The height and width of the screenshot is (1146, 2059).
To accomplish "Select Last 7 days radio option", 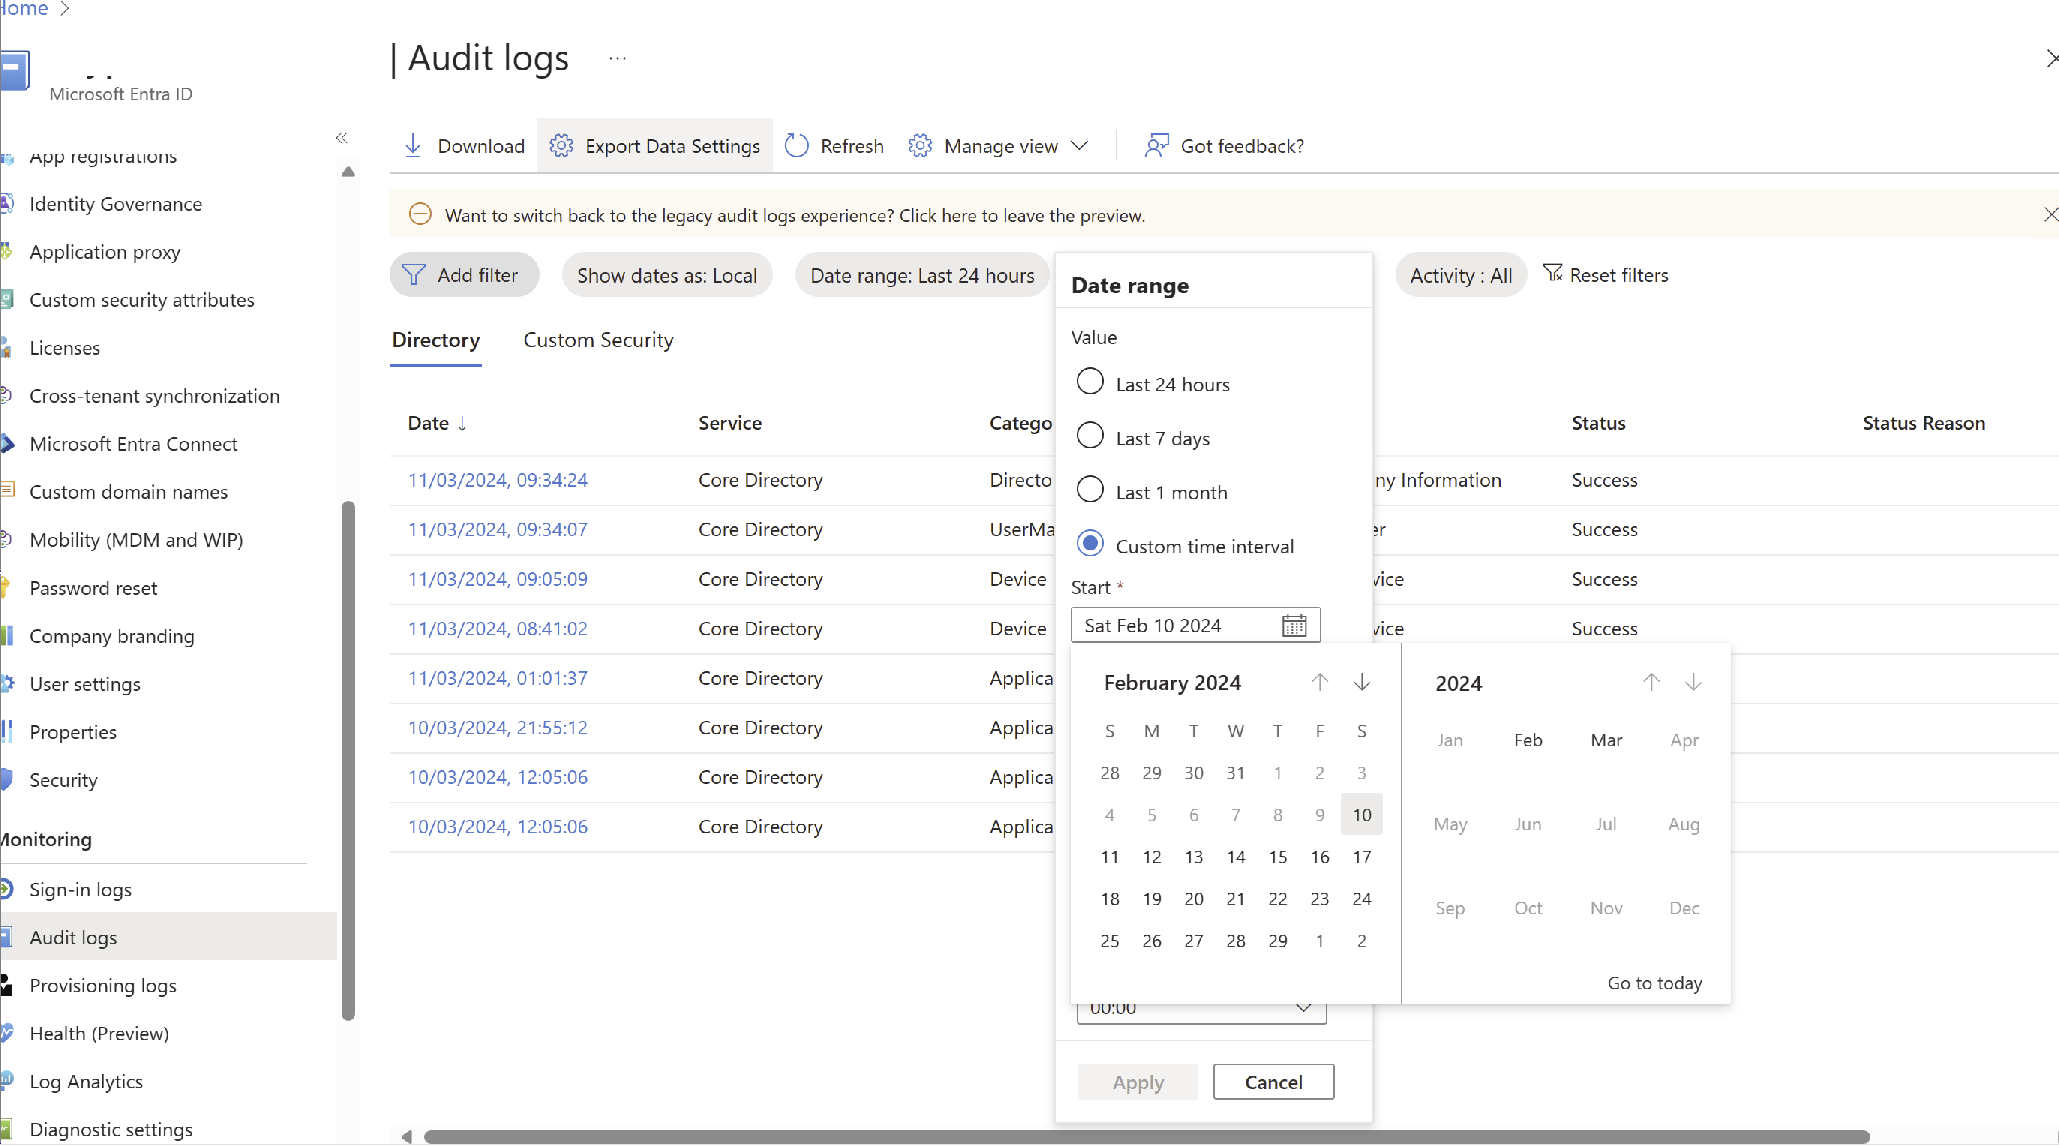I will 1090,436.
